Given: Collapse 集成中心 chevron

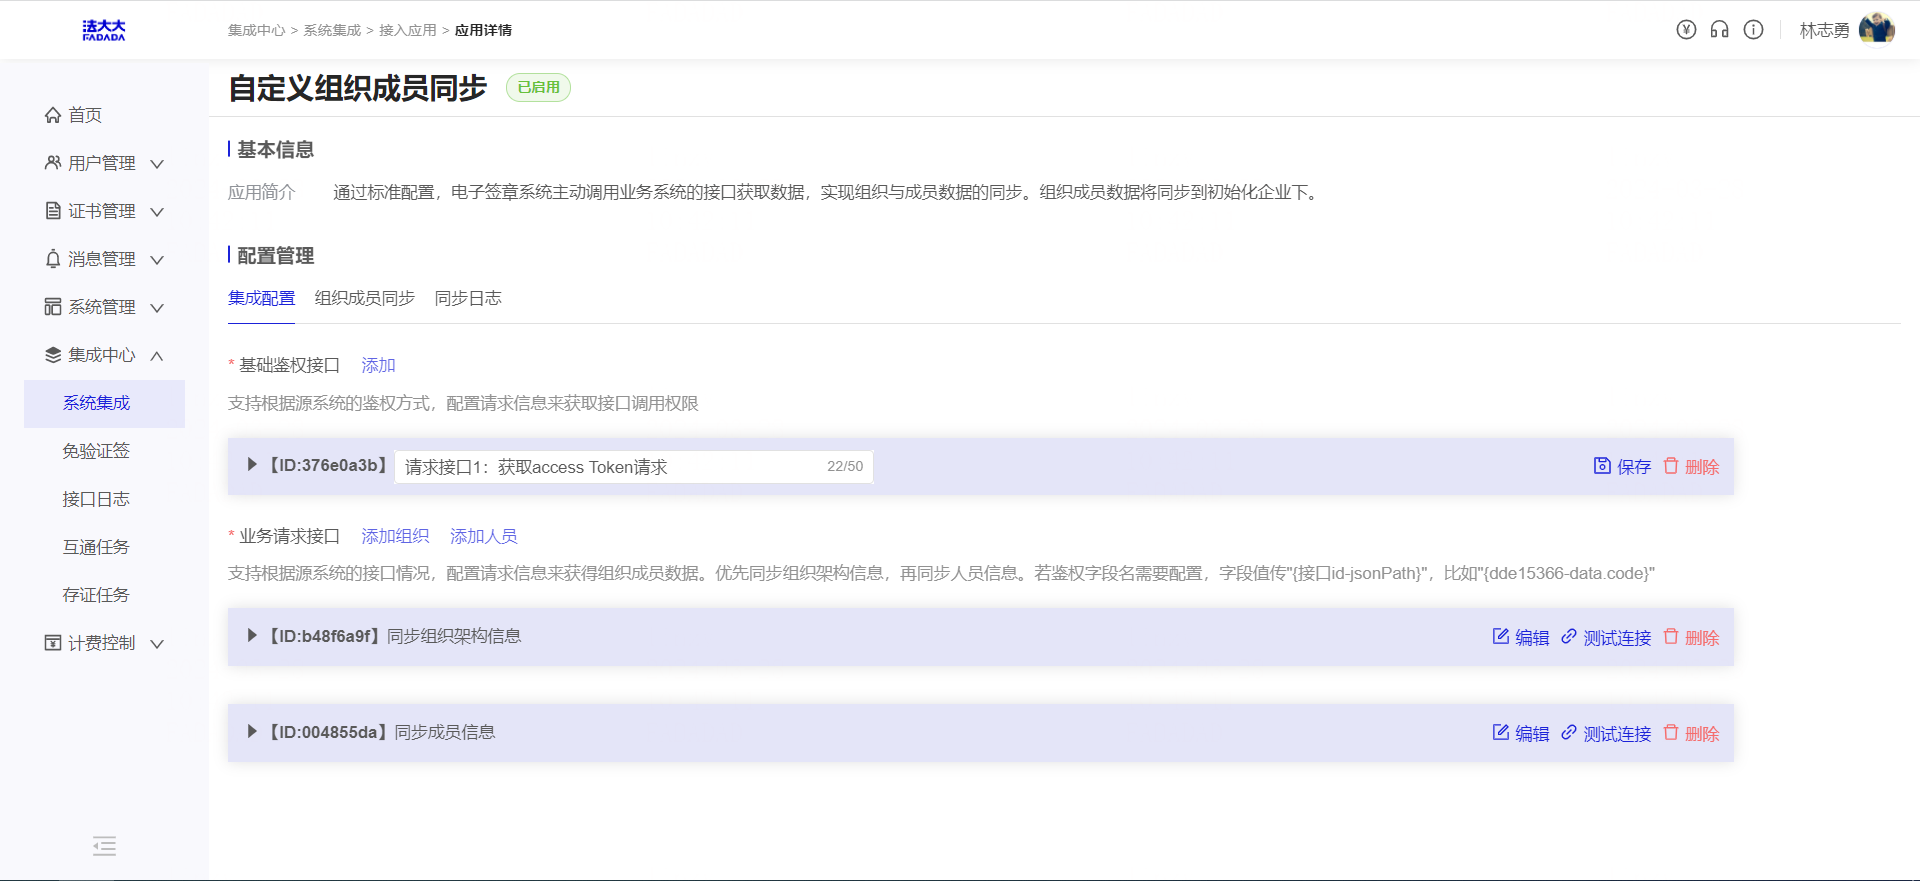Looking at the screenshot, I should (x=157, y=356).
